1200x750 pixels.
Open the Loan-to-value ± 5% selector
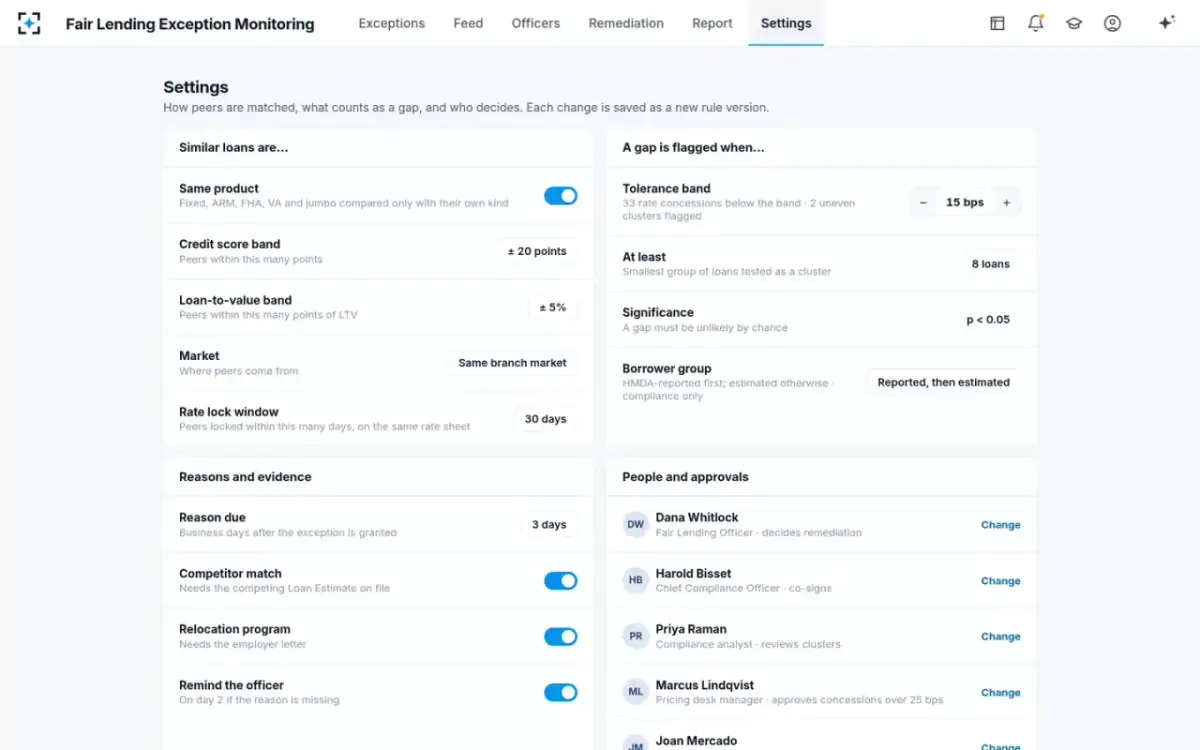[x=553, y=307]
